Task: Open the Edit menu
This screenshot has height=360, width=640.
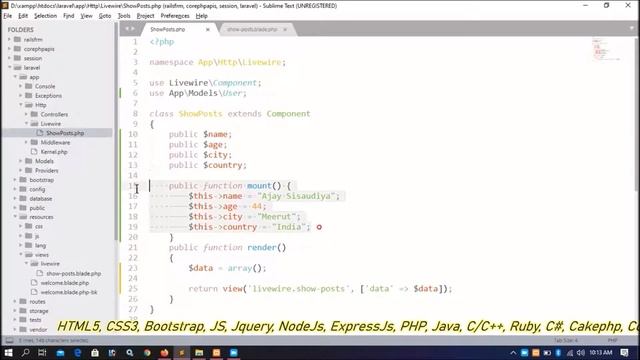Action: [23, 16]
